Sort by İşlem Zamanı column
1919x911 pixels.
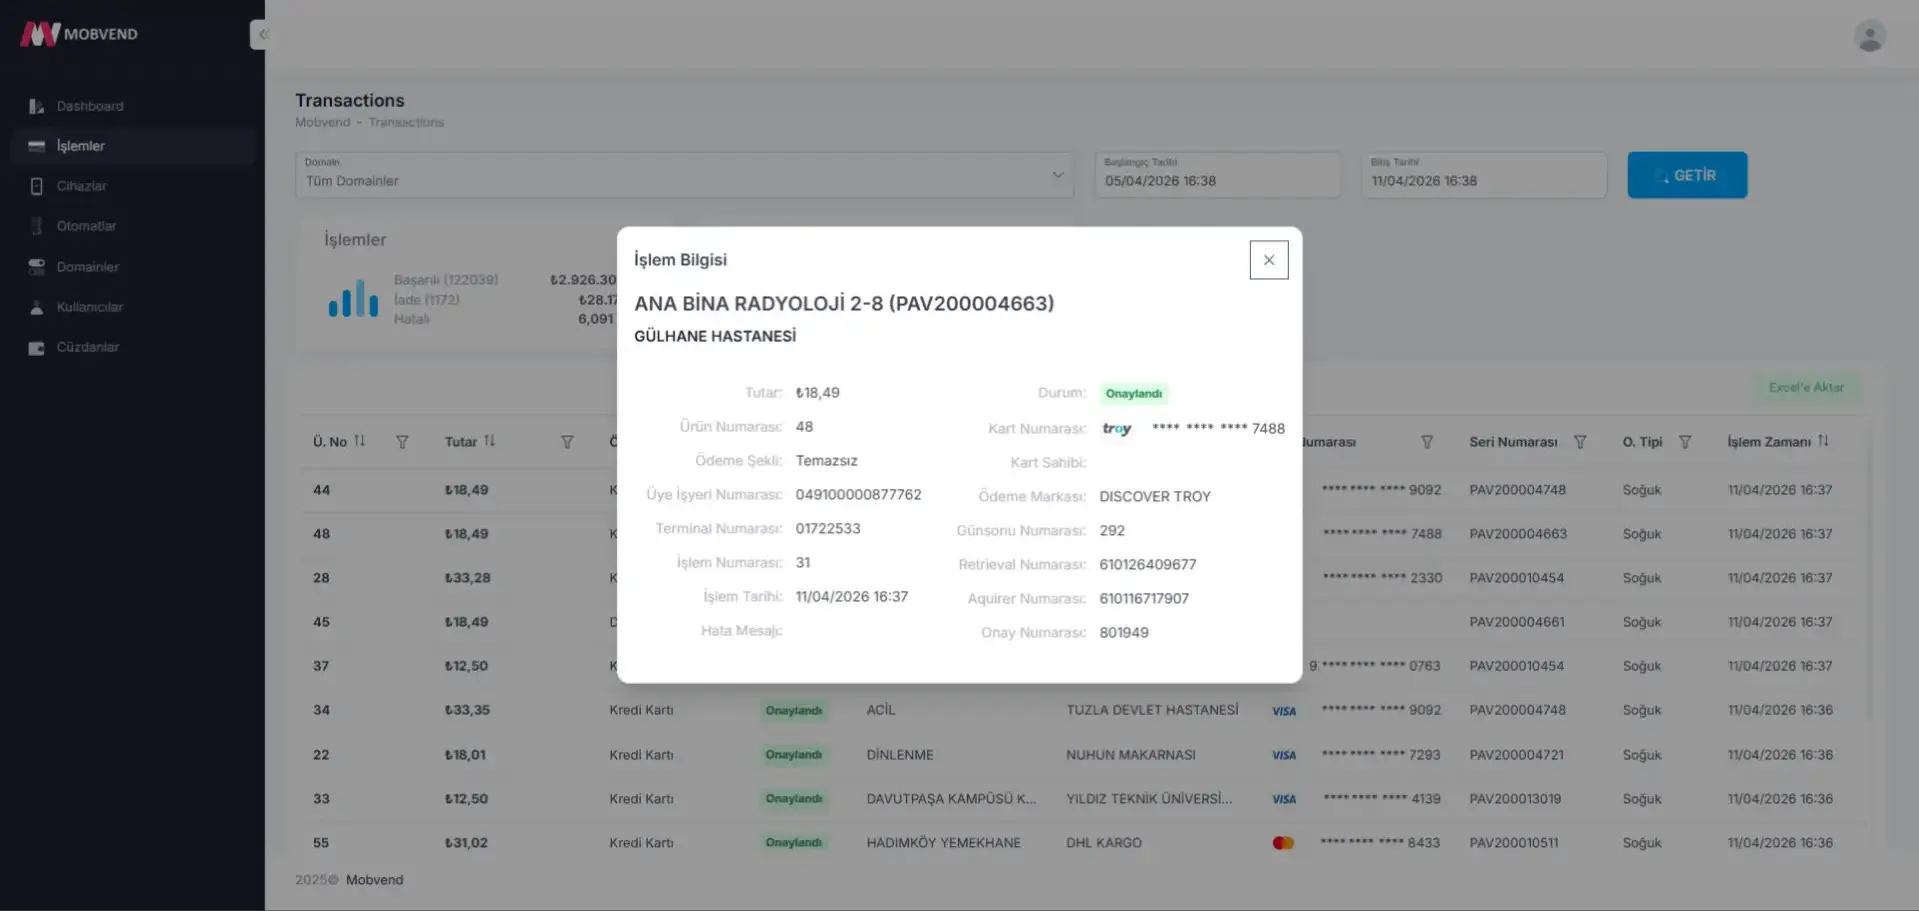pyautogui.click(x=1823, y=441)
